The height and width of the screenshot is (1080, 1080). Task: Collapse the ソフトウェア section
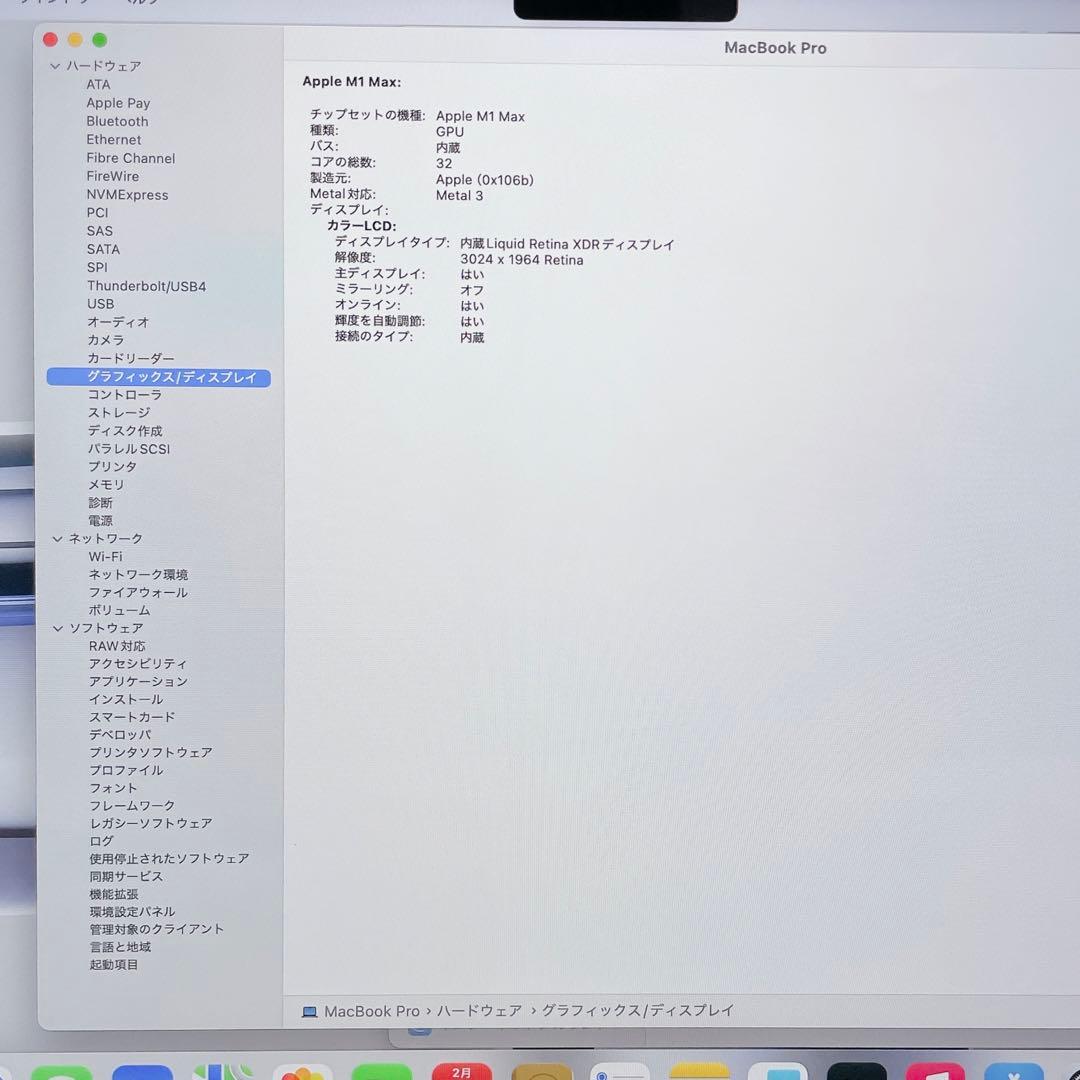click(57, 628)
